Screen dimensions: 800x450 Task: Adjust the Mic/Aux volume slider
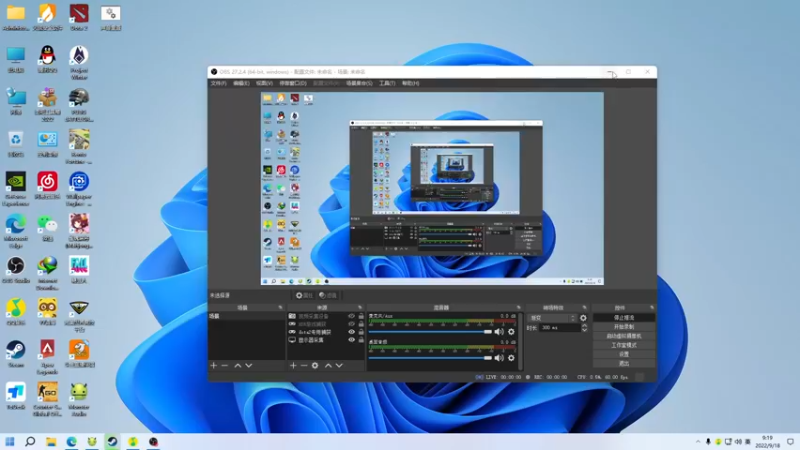click(x=430, y=332)
